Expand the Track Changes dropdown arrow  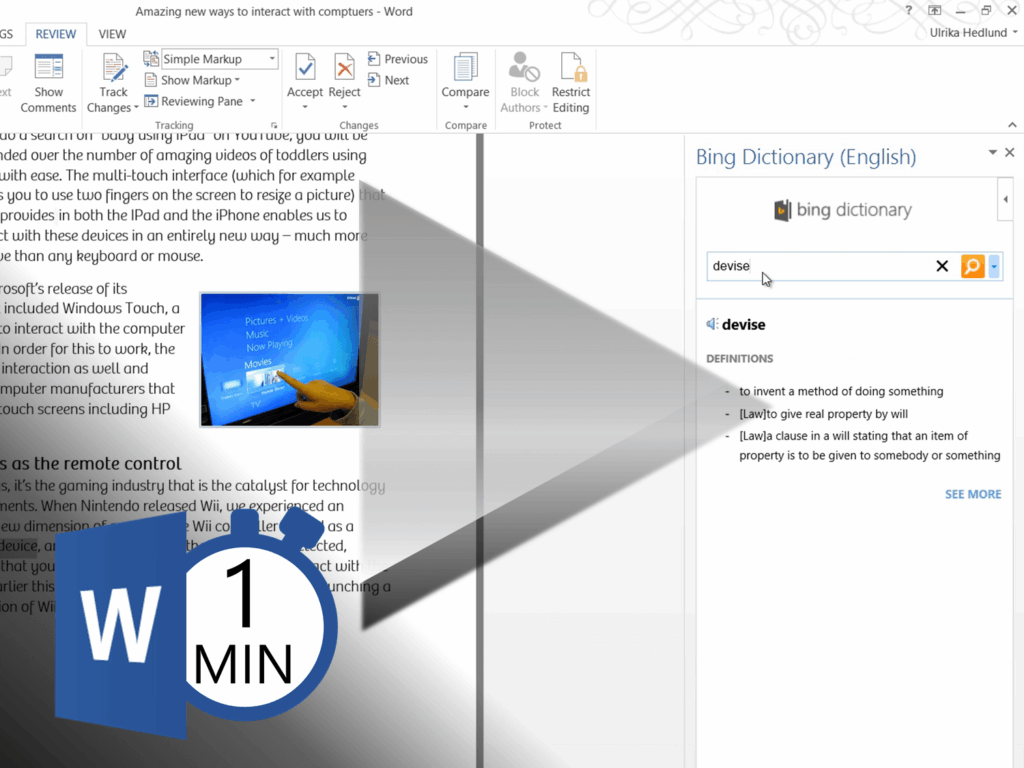[x=136, y=108]
